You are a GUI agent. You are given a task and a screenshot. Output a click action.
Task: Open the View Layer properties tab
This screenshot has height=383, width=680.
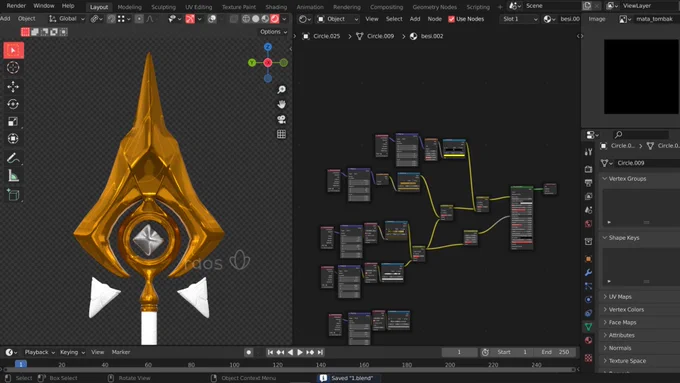click(588, 196)
